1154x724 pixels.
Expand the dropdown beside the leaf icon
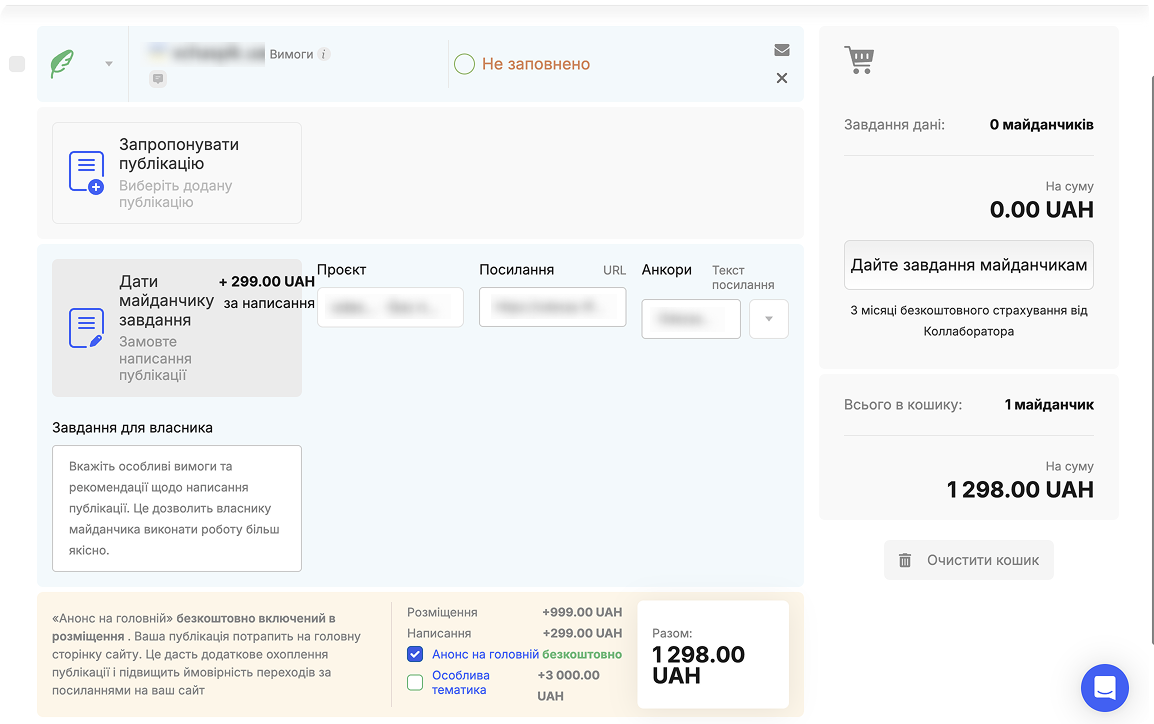(x=110, y=63)
